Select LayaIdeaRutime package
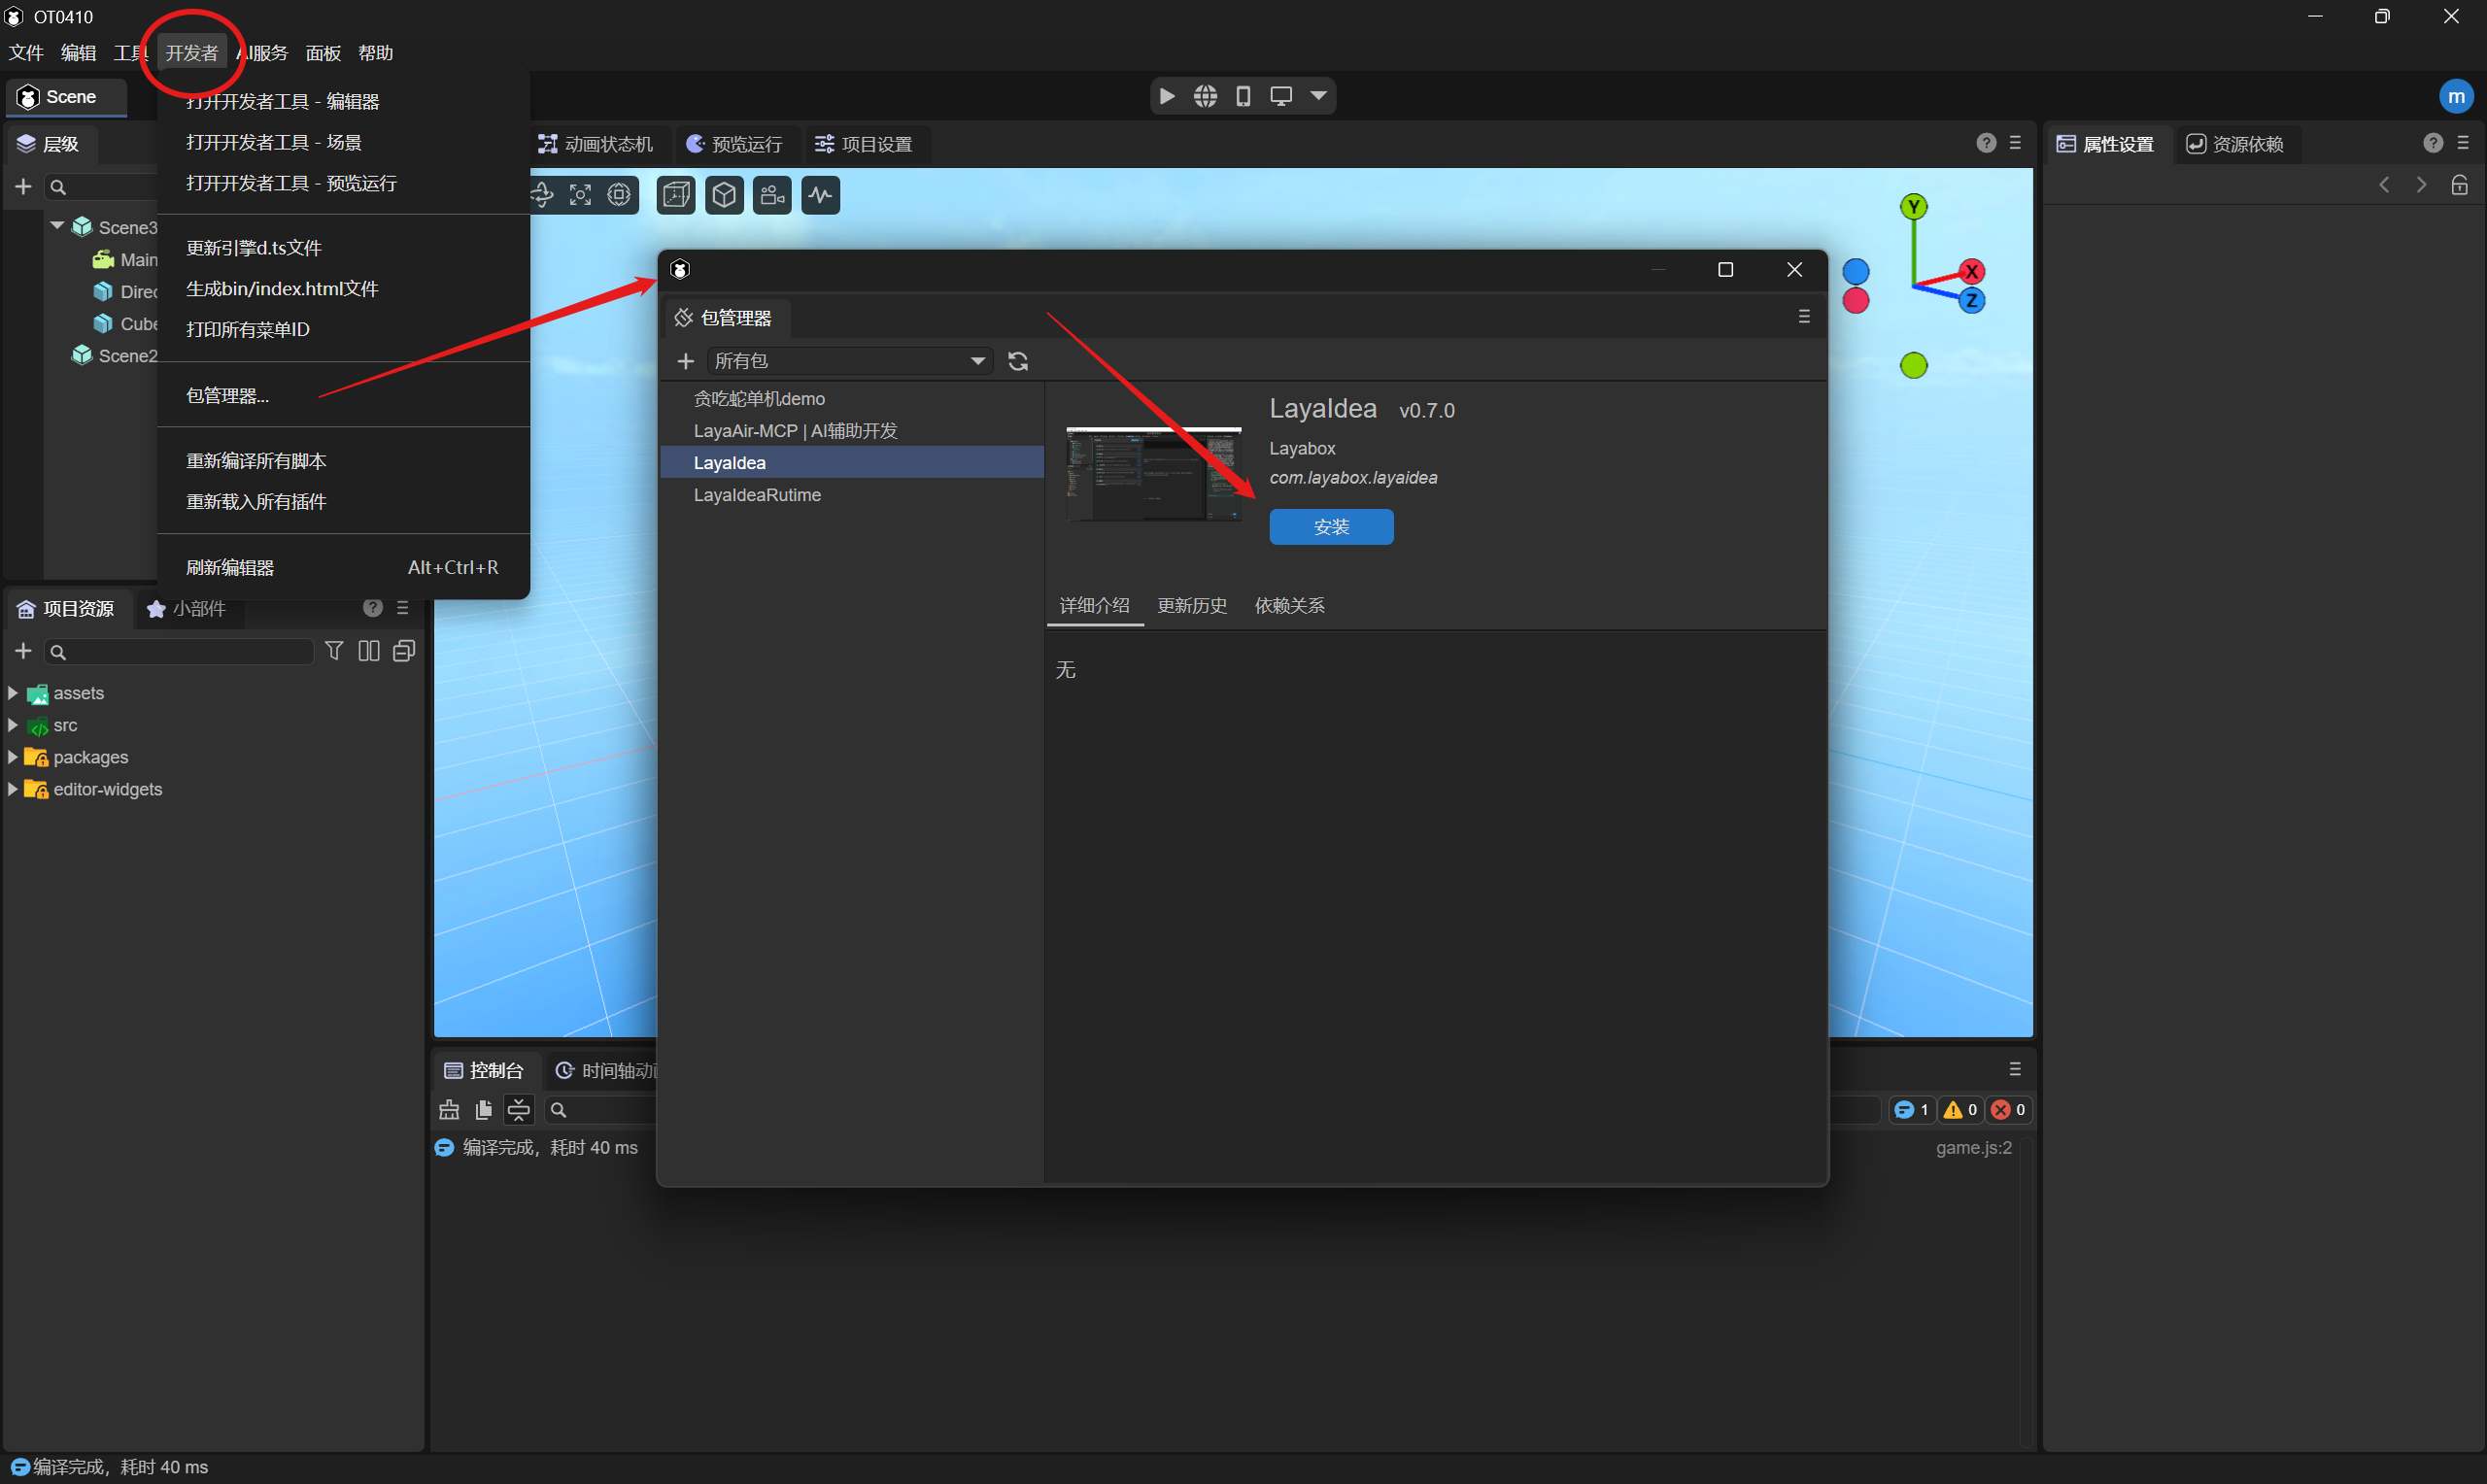 (x=852, y=495)
